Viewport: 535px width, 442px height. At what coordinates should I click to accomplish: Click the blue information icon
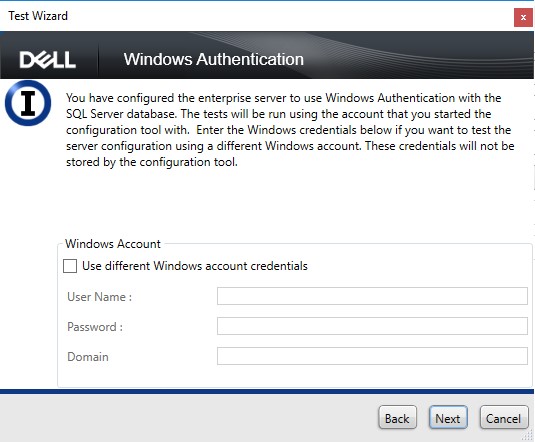coord(28,103)
